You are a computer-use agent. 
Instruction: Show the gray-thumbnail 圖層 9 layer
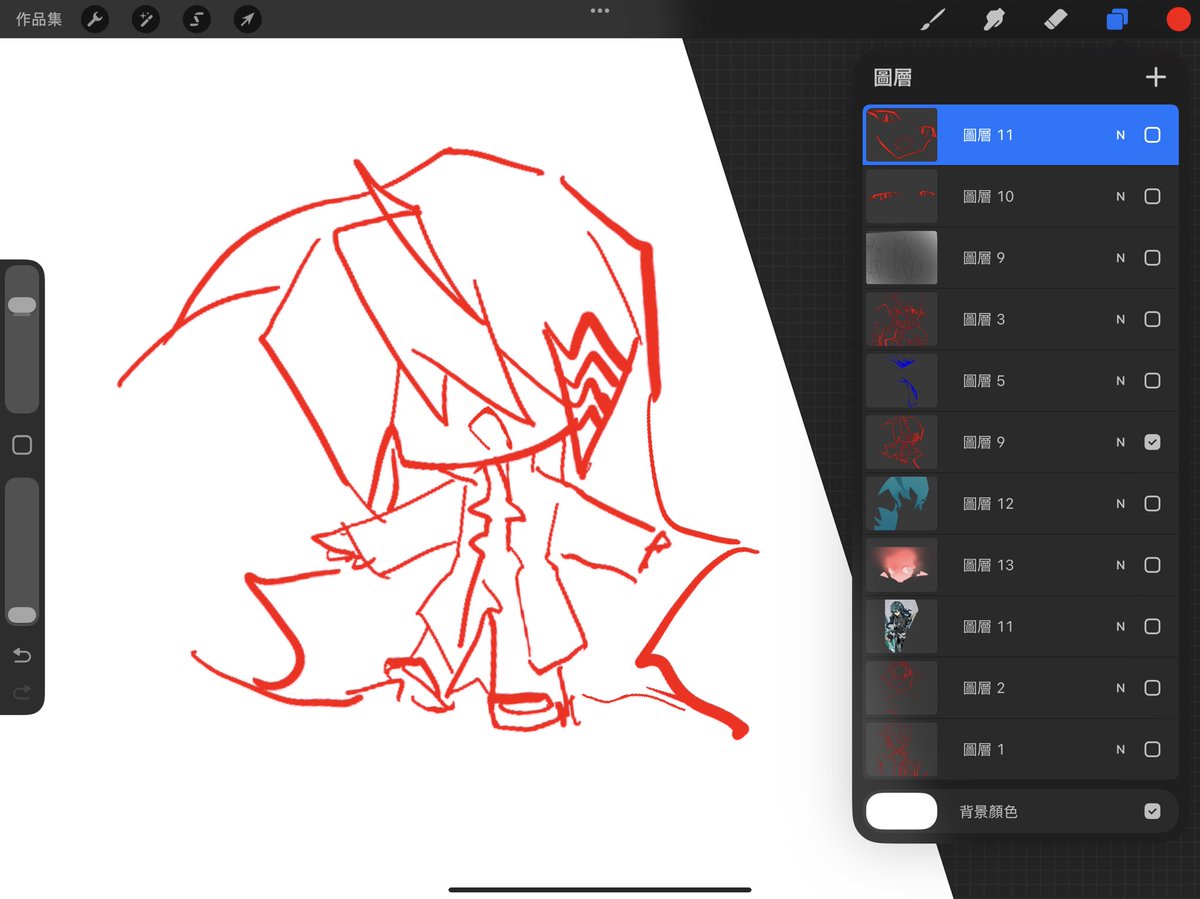1152,258
